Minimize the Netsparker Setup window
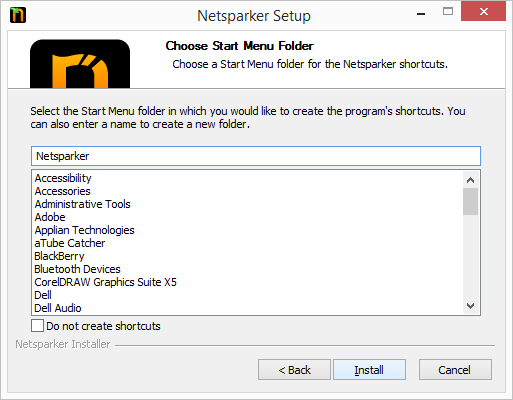513x400 pixels. (x=421, y=14)
